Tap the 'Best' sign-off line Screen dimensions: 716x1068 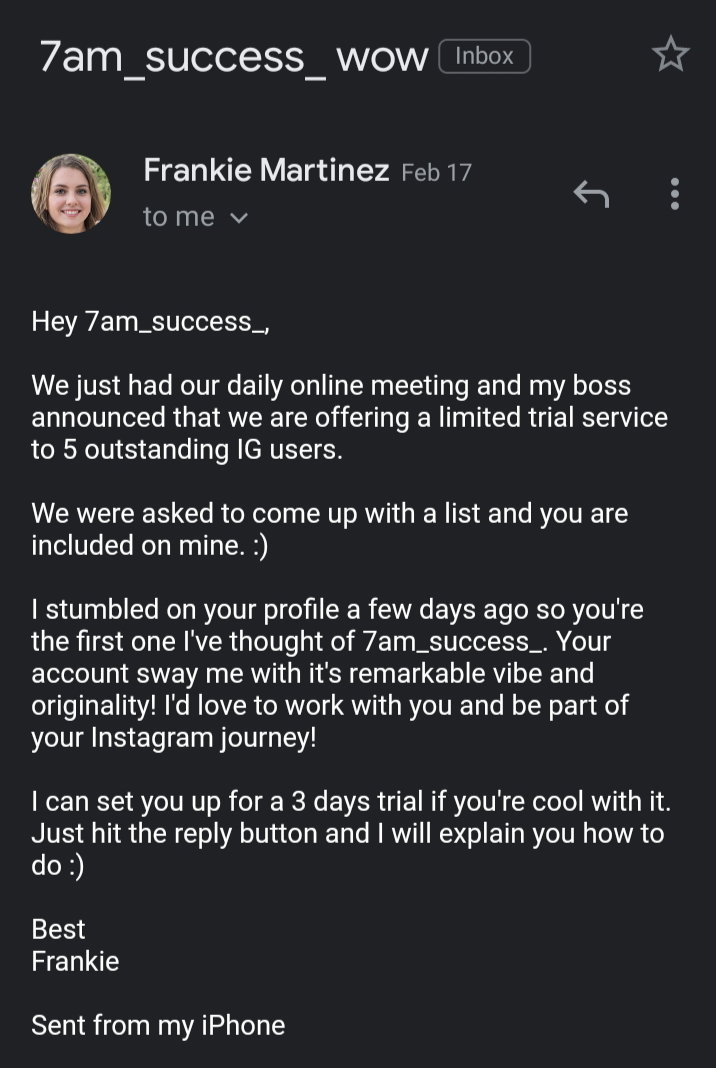(x=59, y=930)
